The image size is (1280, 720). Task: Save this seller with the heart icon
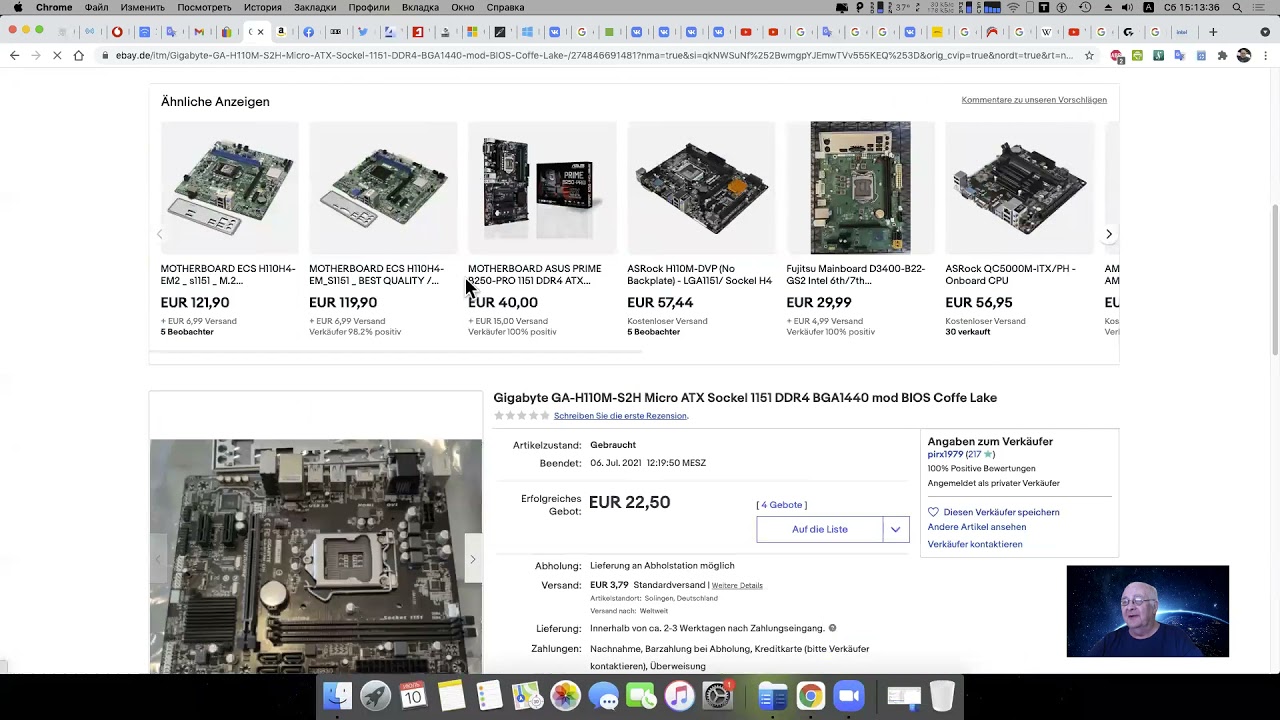[x=933, y=512]
